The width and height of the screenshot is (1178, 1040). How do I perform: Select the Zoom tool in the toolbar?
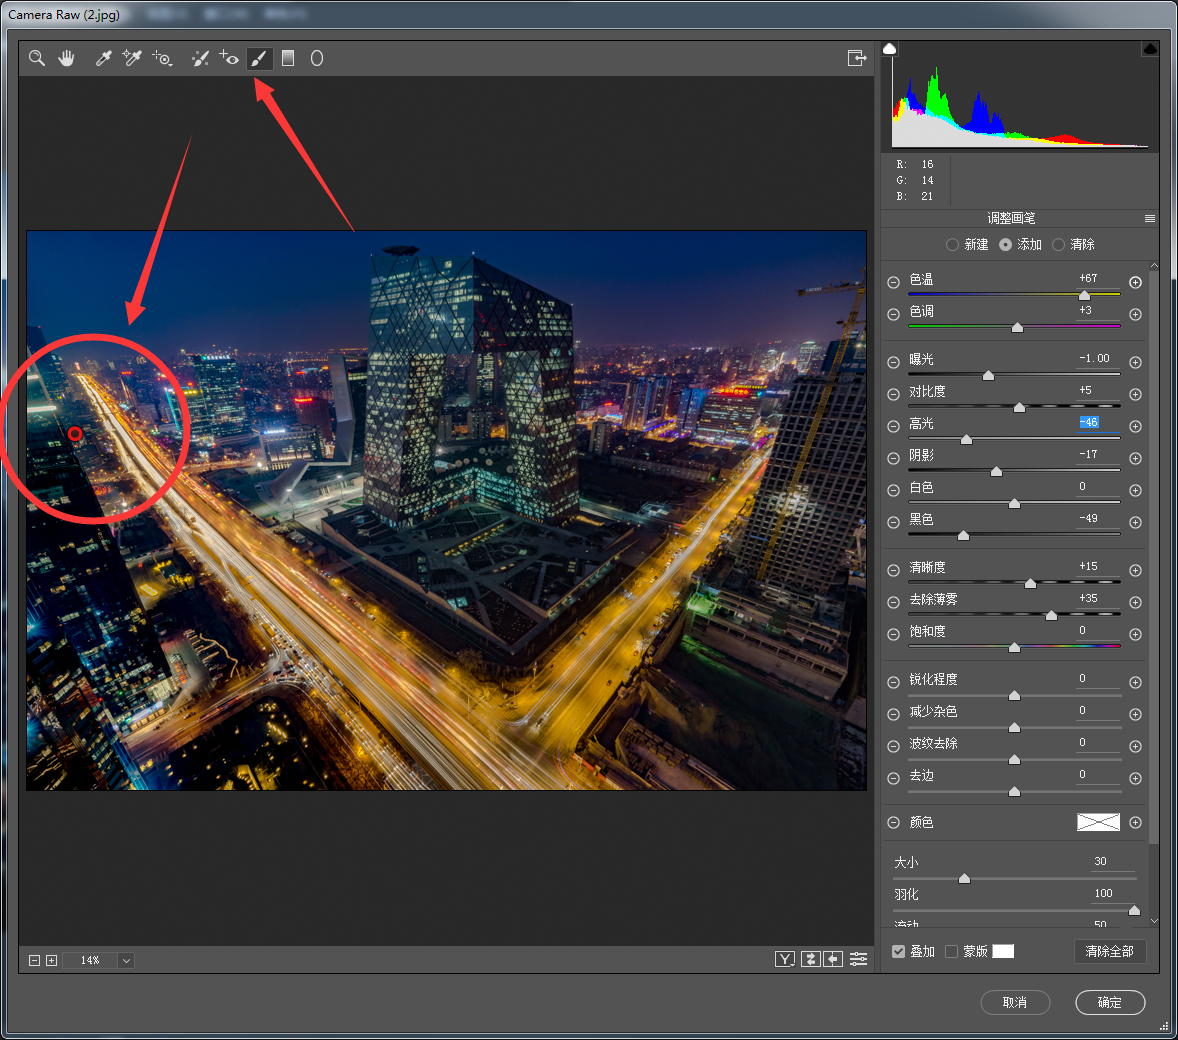[x=37, y=58]
